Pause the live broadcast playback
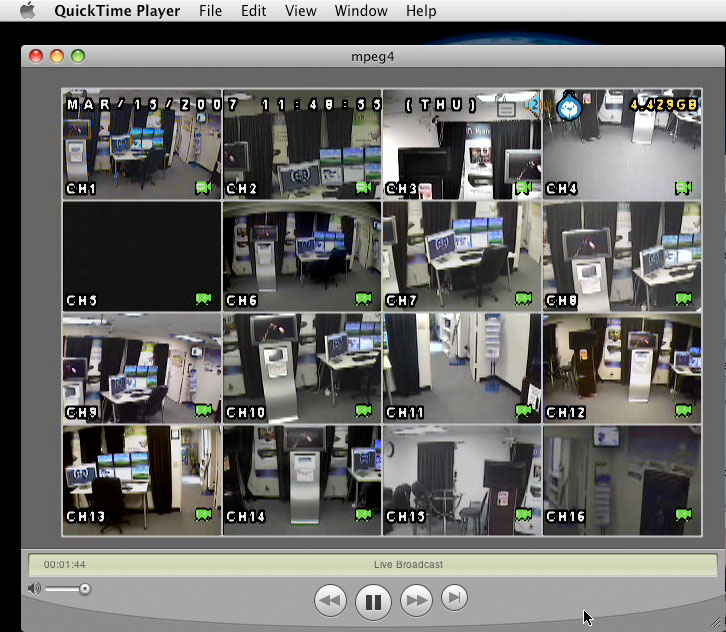This screenshot has width=726, height=632. pyautogui.click(x=373, y=601)
